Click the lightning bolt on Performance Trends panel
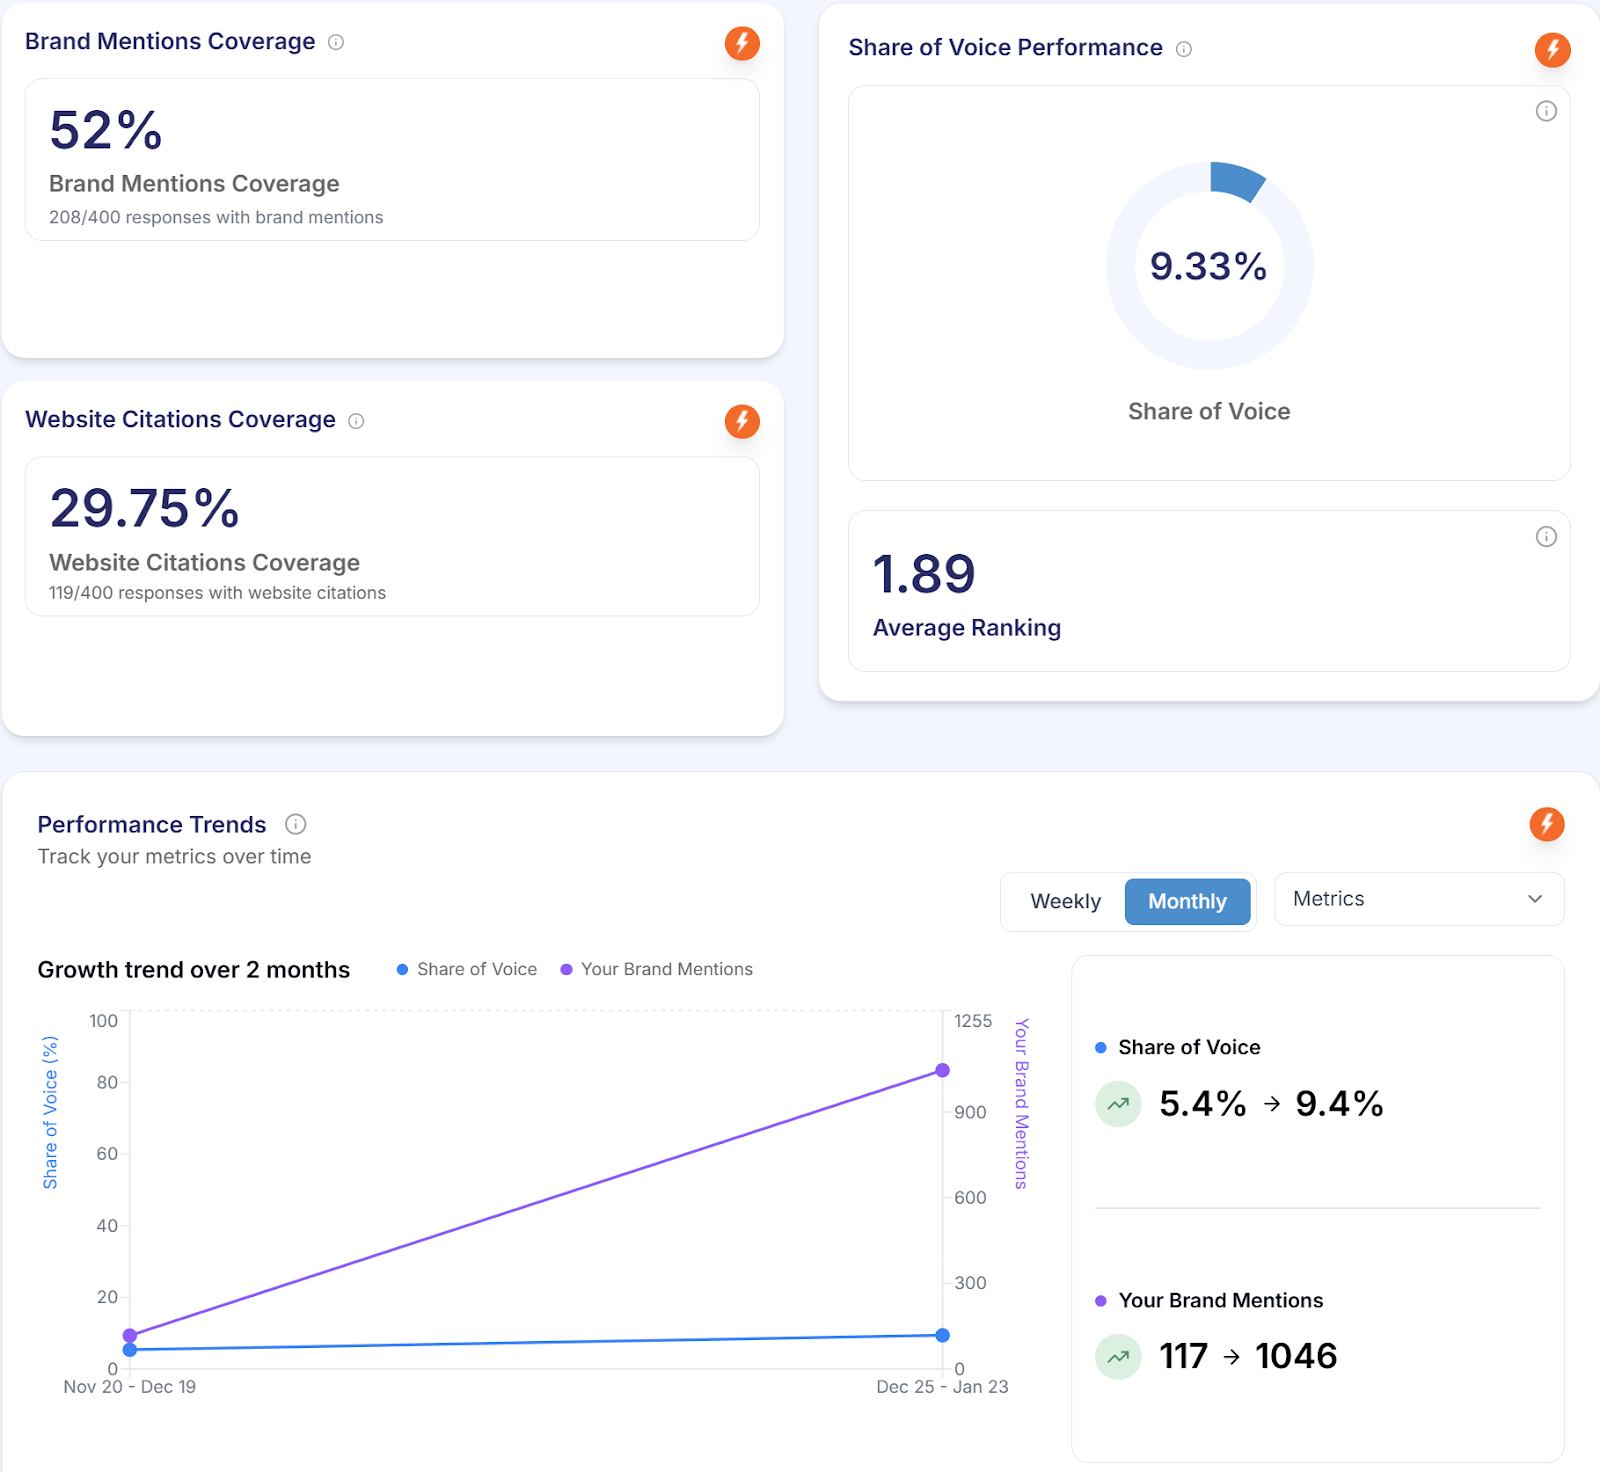The width and height of the screenshot is (1600, 1472). pos(1547,824)
